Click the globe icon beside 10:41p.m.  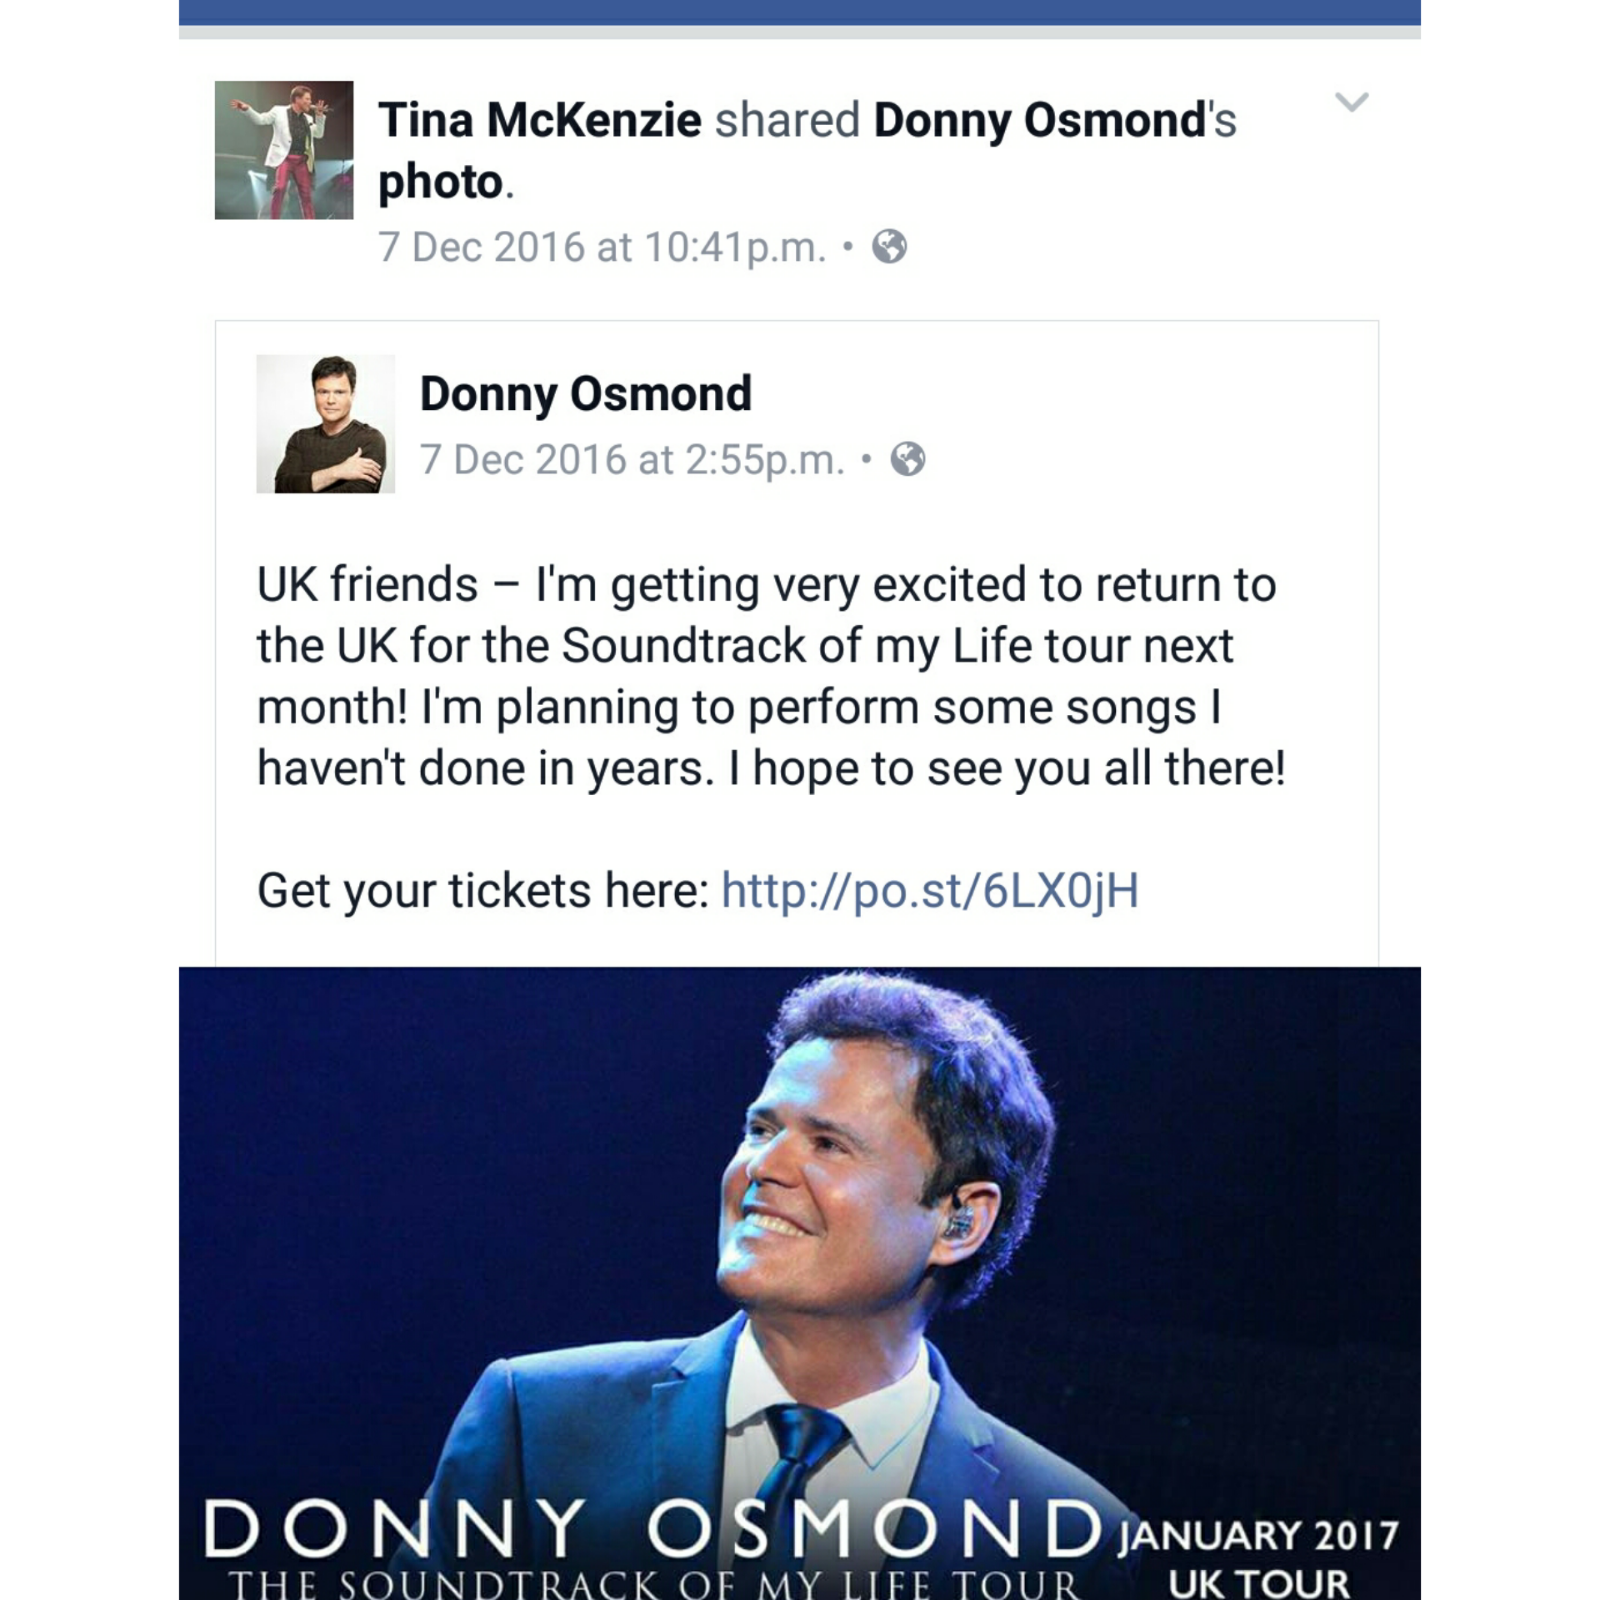(889, 246)
